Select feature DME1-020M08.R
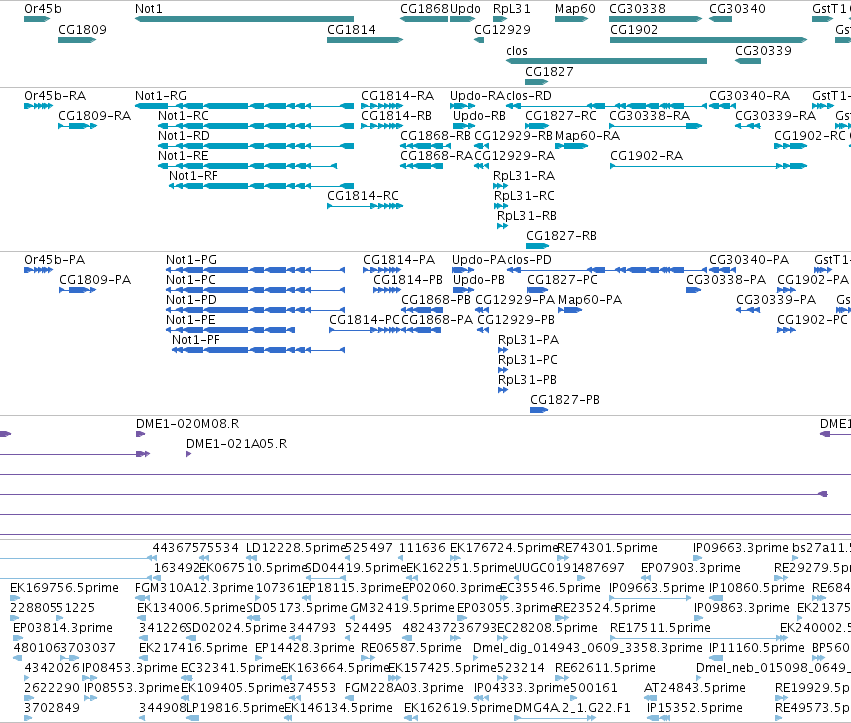Image resolution: width=851 pixels, height=723 pixels. point(188,424)
